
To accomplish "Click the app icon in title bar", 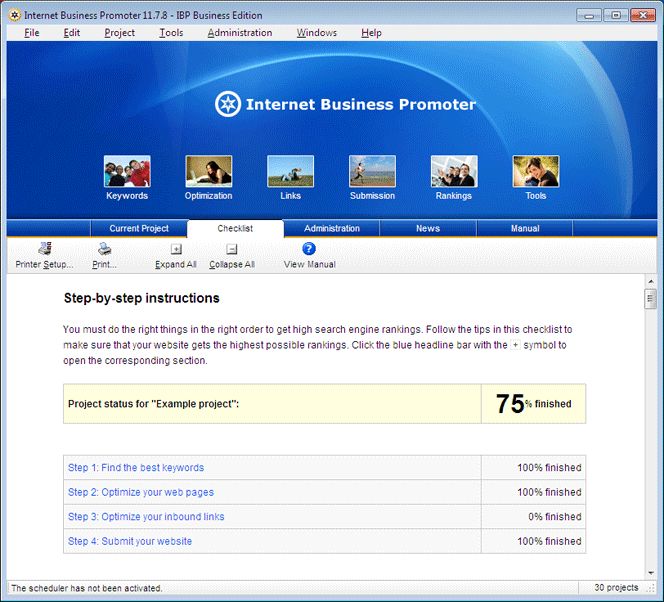I will click(x=15, y=15).
